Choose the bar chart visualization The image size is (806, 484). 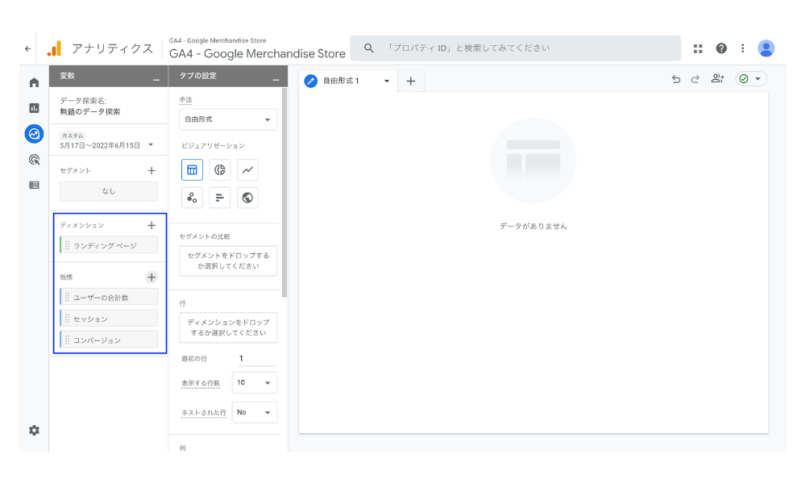tap(220, 198)
